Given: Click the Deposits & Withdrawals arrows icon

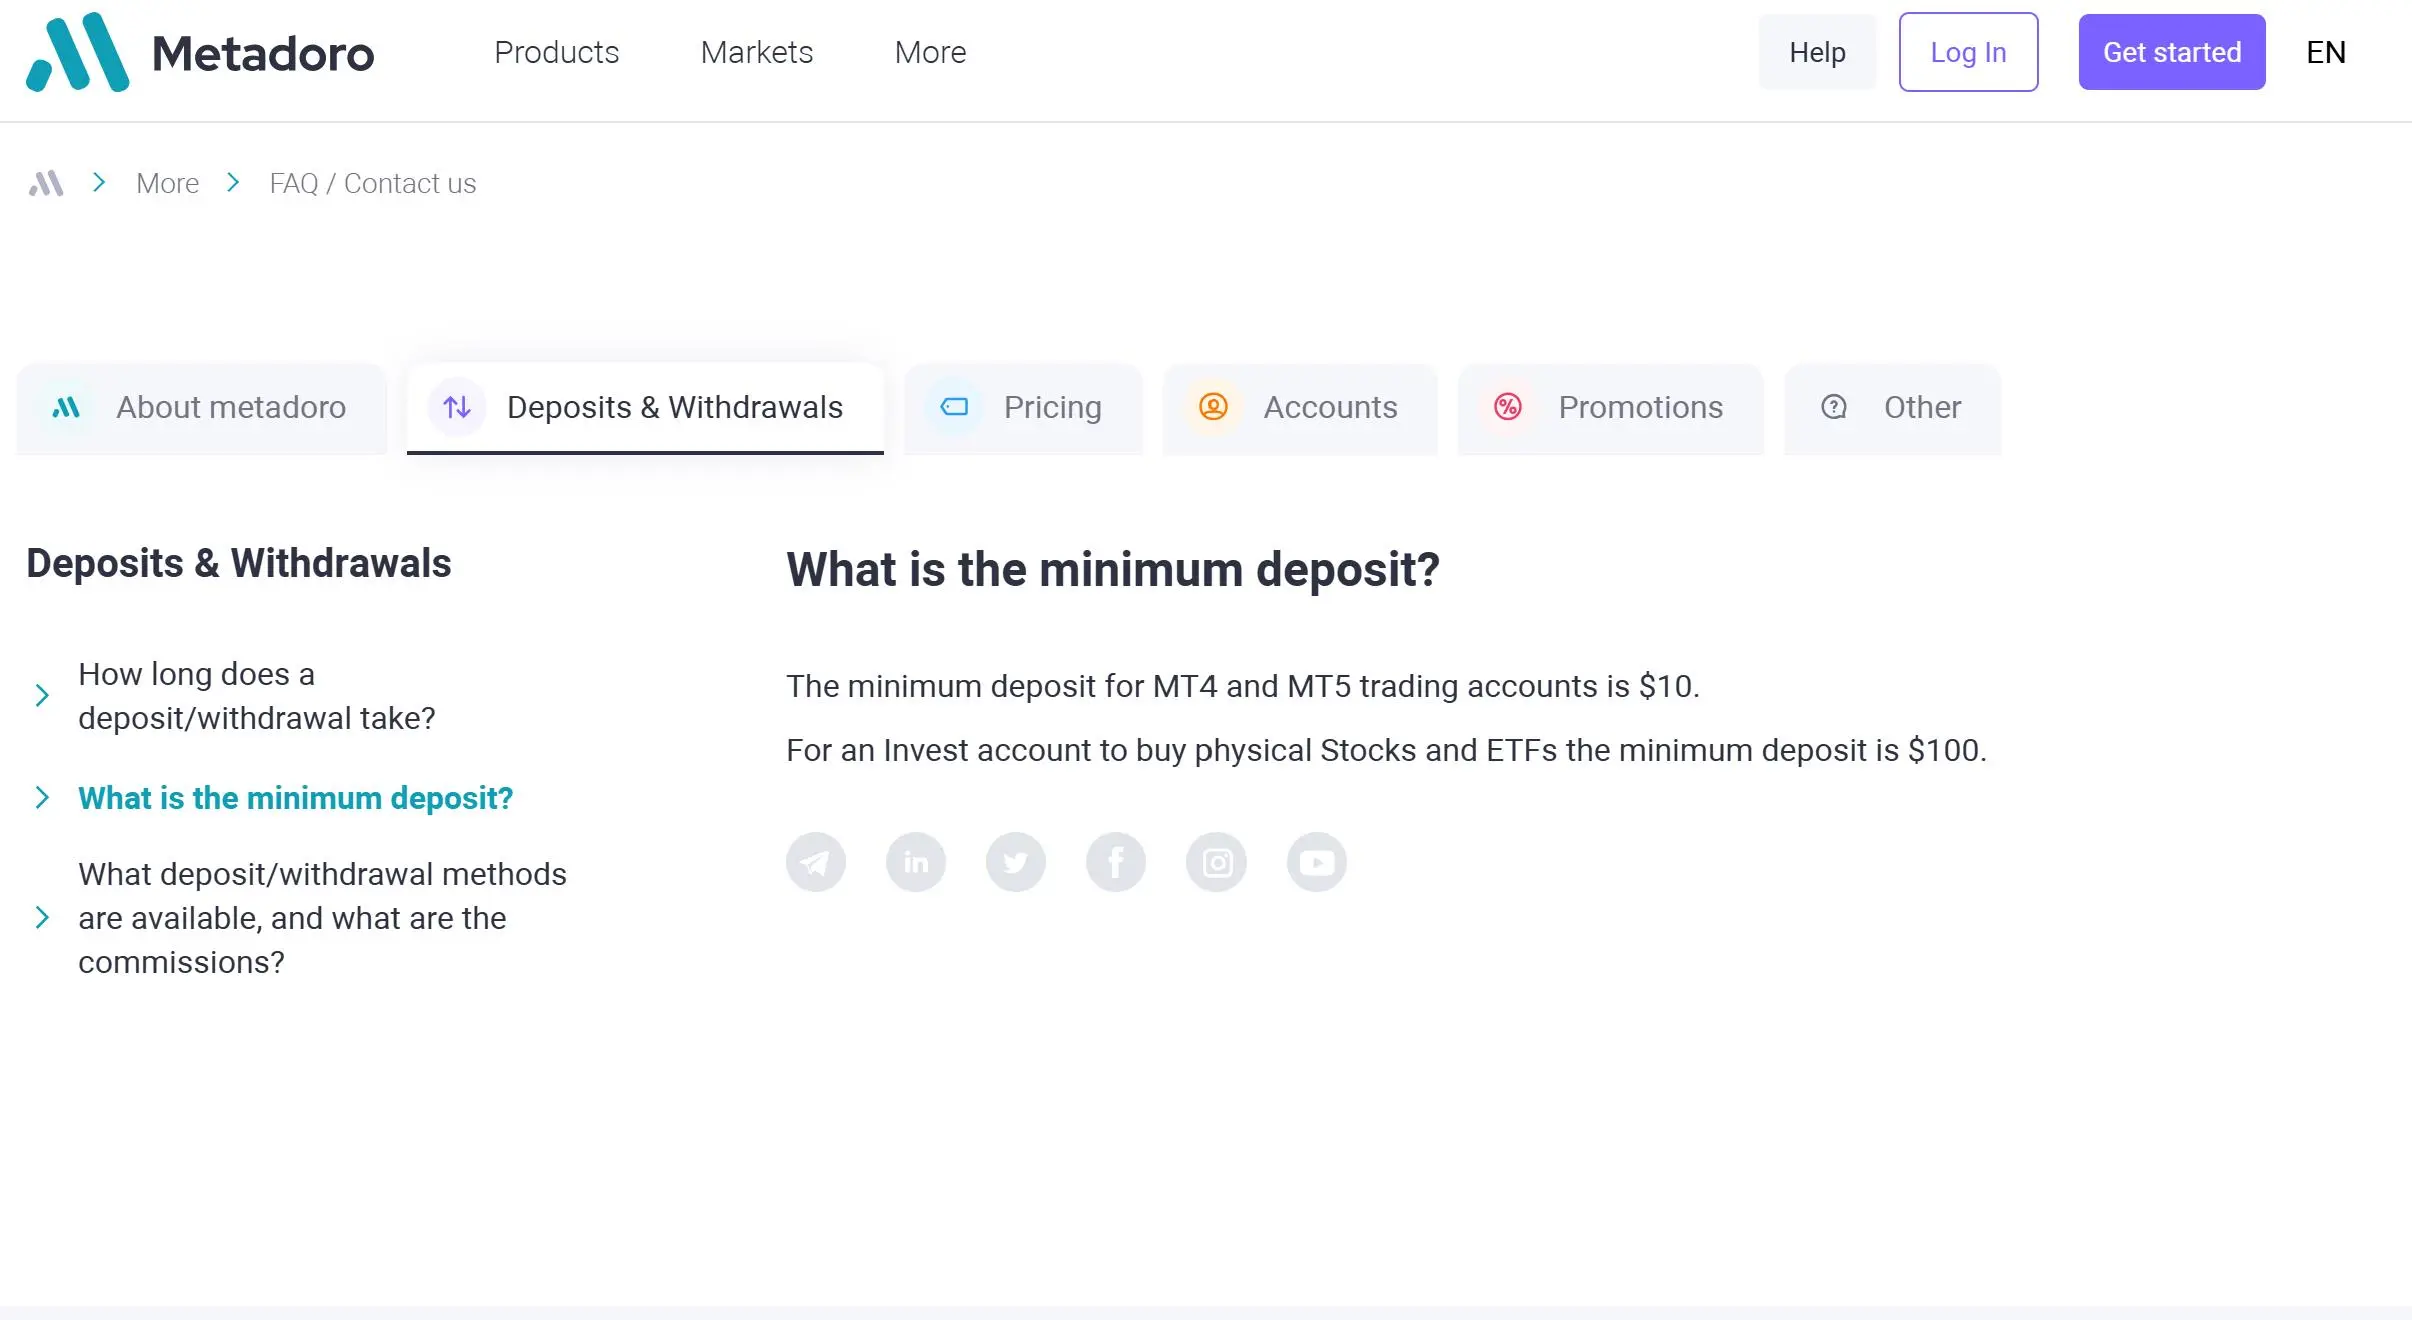Looking at the screenshot, I should (x=457, y=407).
